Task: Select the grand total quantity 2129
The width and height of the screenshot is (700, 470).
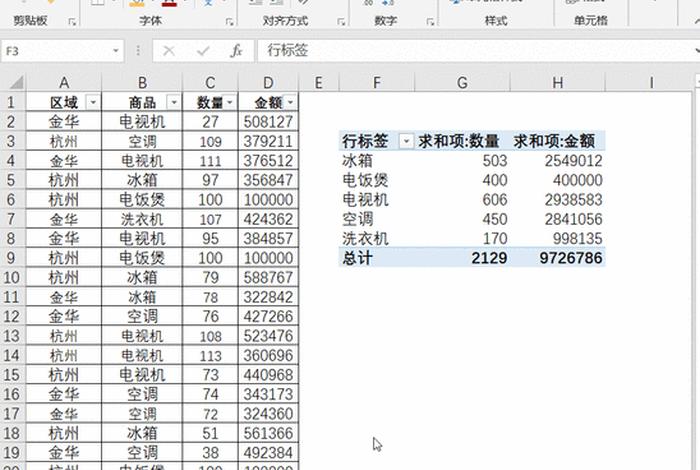Action: pos(462,258)
